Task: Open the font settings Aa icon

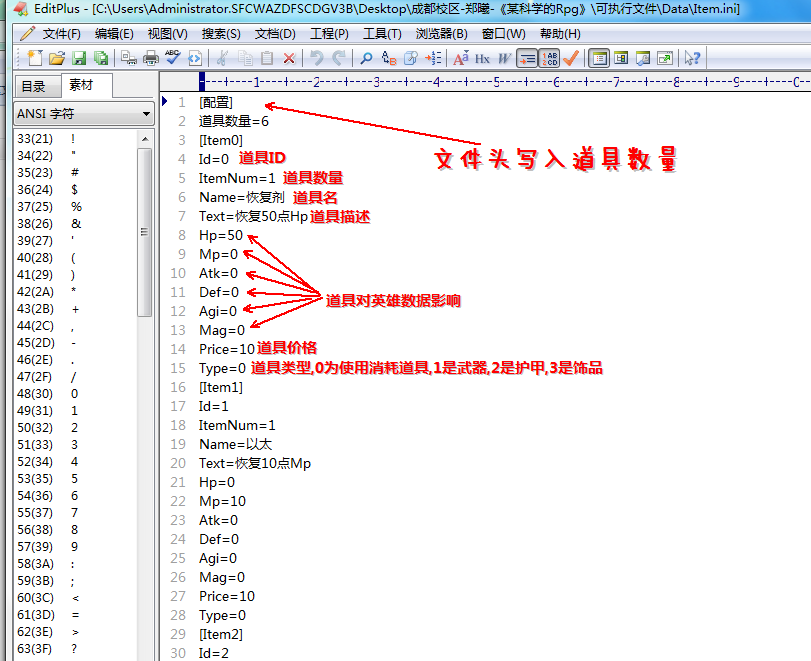Action: [461, 58]
